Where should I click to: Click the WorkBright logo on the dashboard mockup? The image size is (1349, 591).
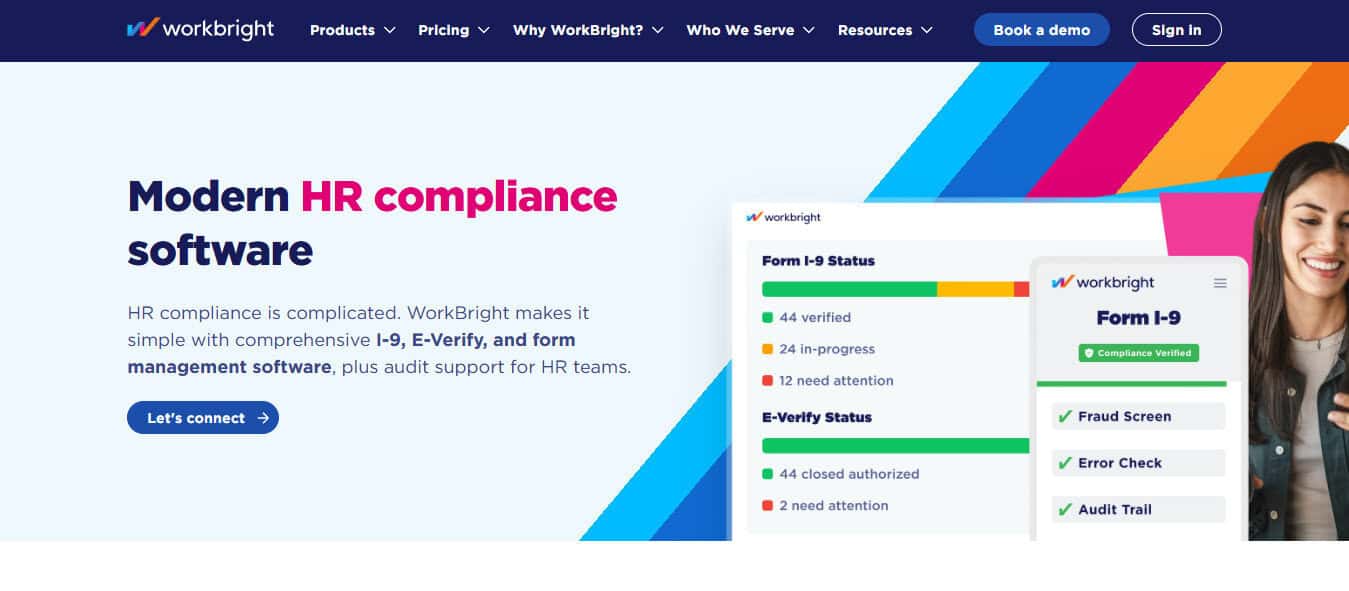[x=783, y=217]
